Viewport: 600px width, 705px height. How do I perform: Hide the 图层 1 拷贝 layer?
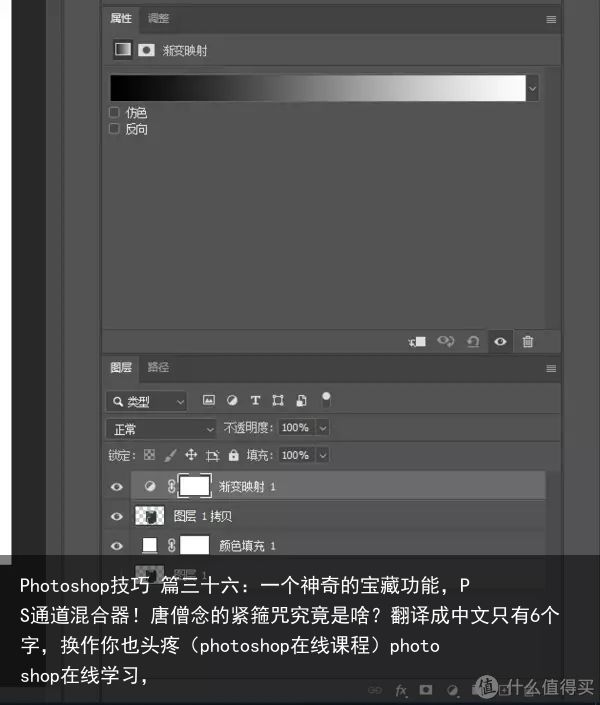tap(116, 516)
